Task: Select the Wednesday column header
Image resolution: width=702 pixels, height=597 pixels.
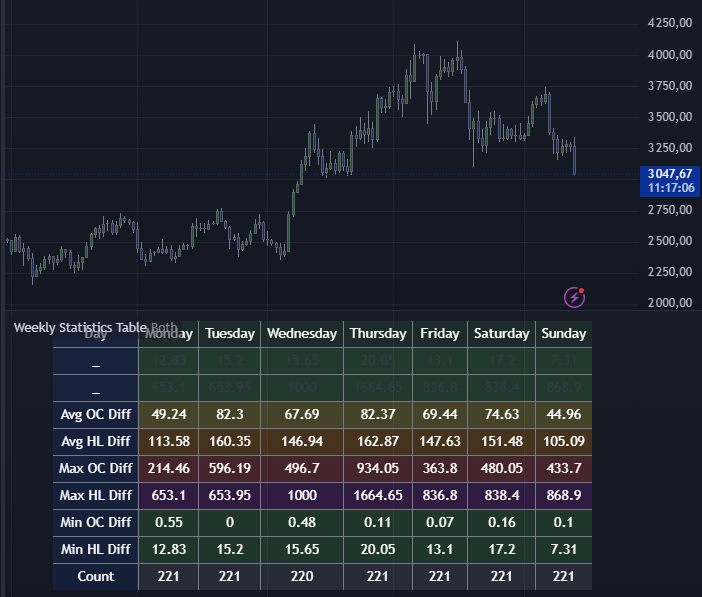Action: (302, 334)
